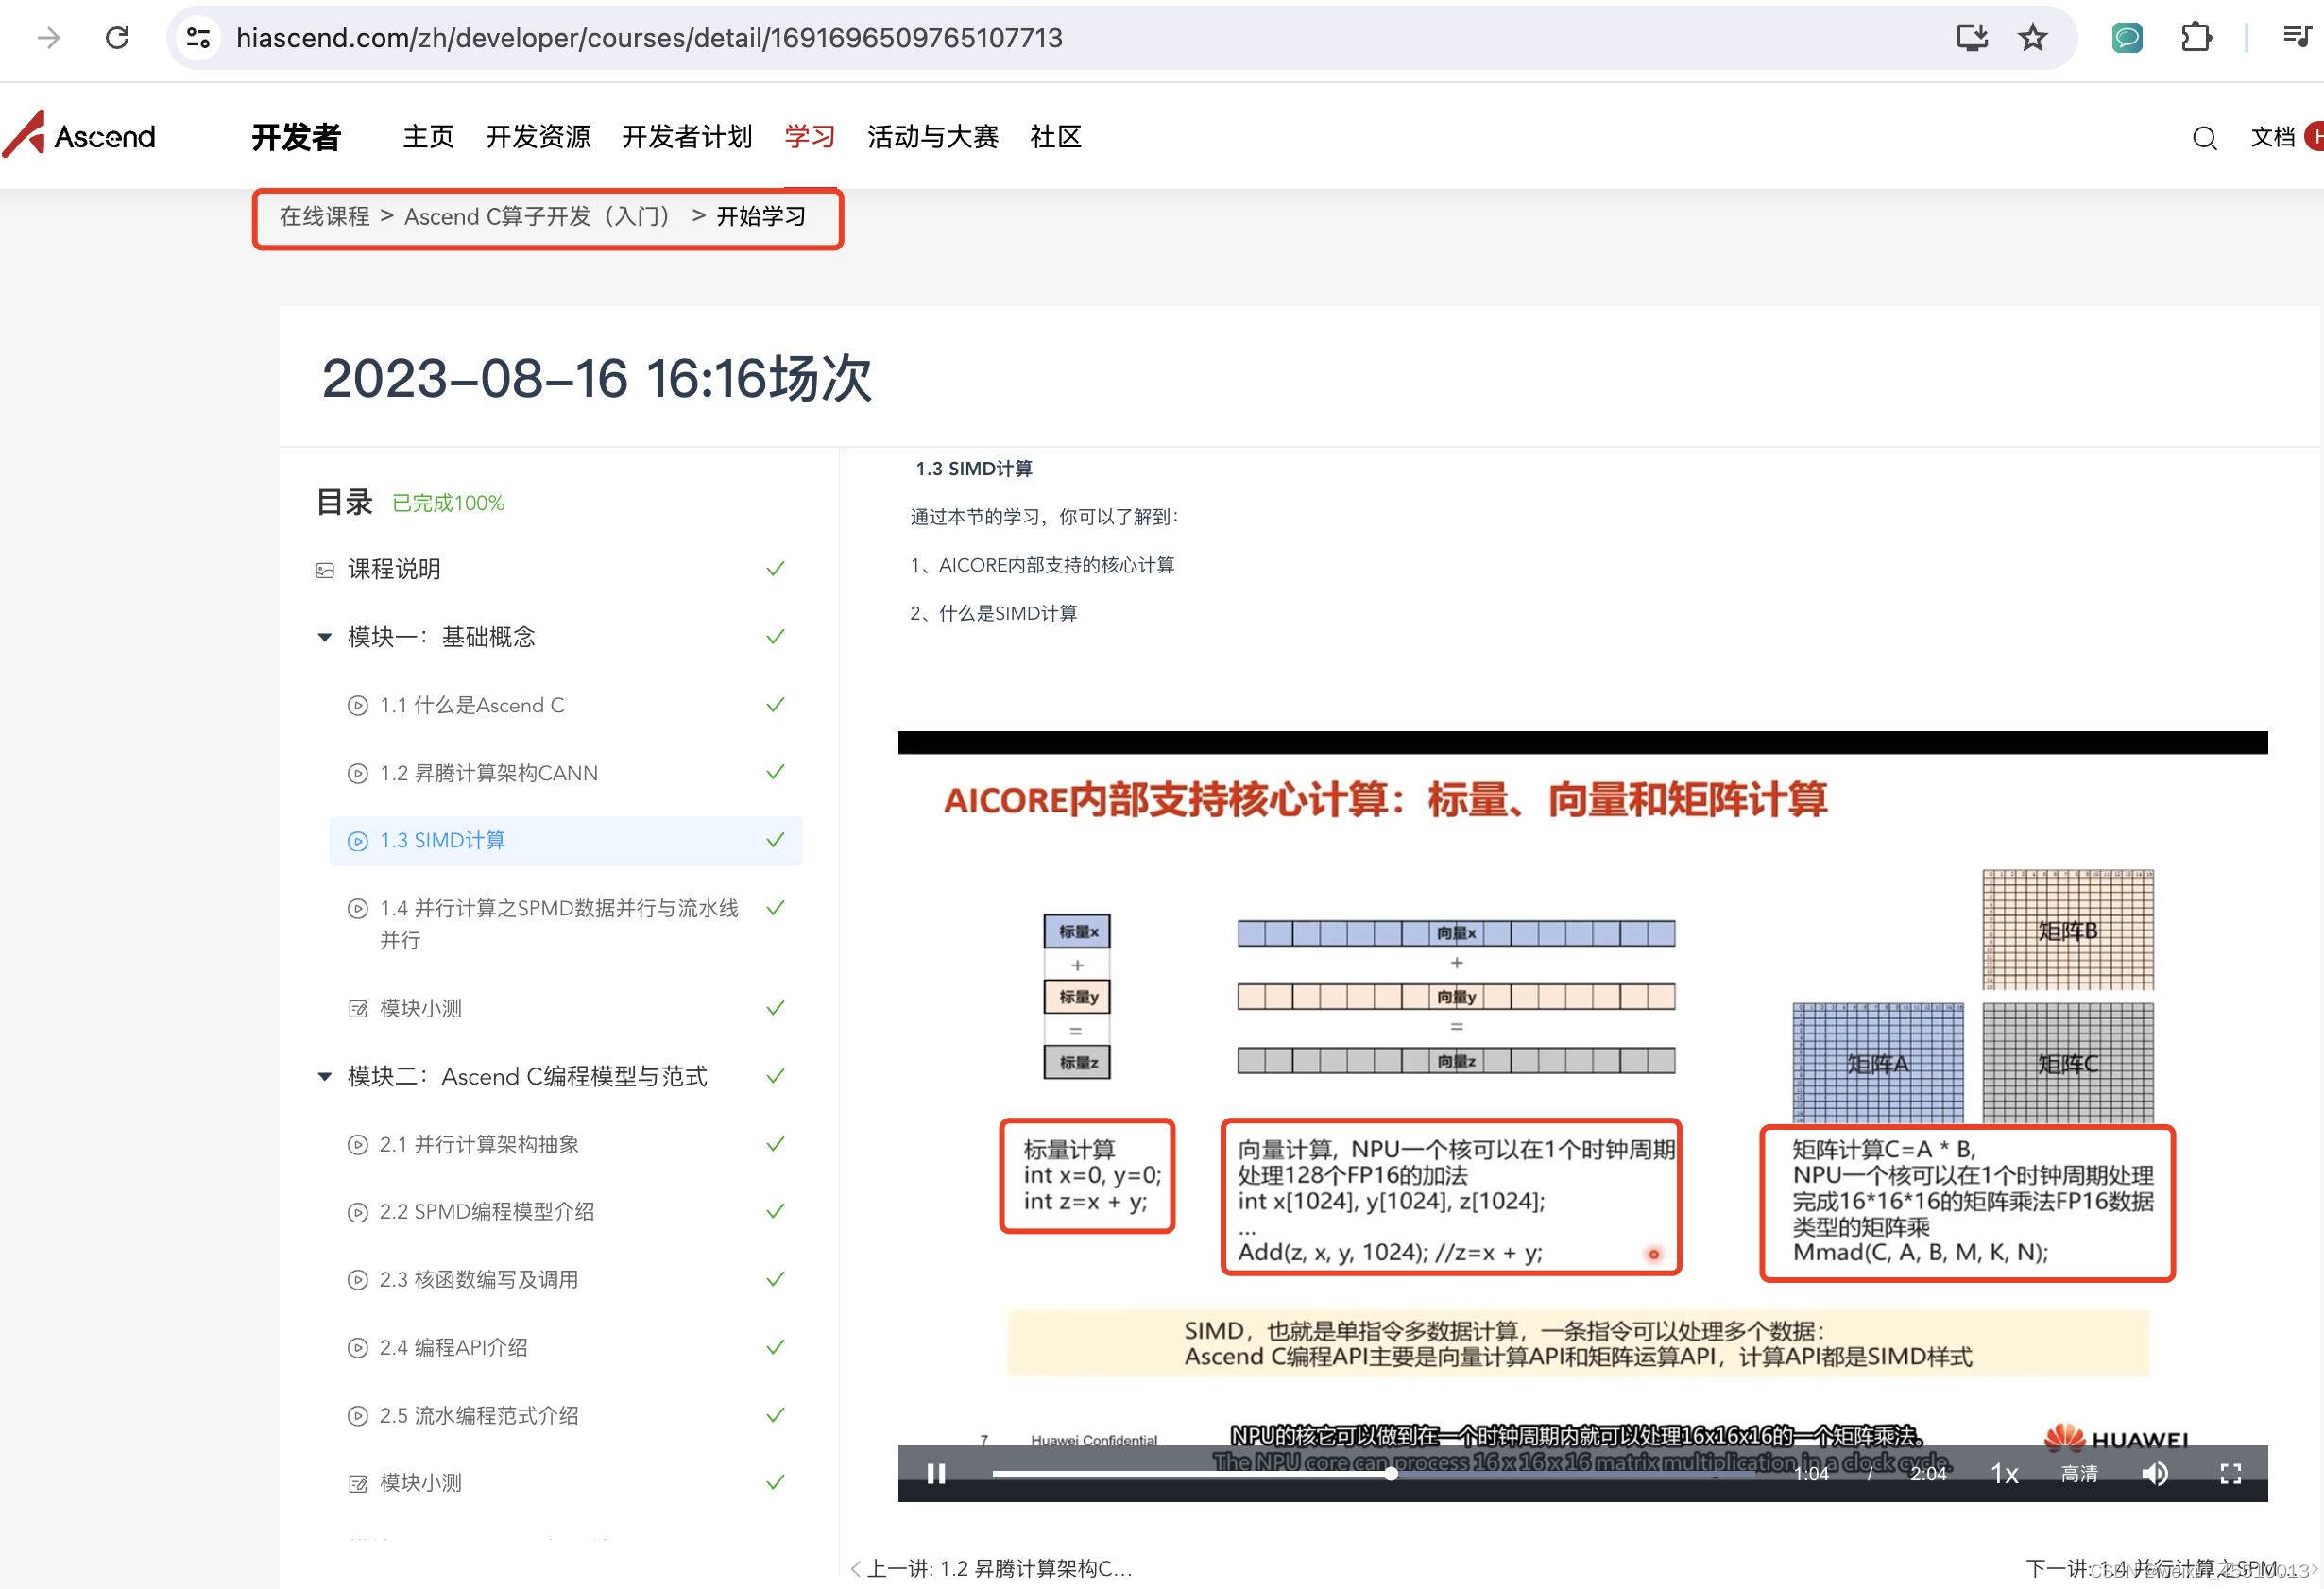Viewport: 2324px width, 1589px height.
Task: Open lesson 2.4 编程API介绍
Action: click(x=453, y=1347)
